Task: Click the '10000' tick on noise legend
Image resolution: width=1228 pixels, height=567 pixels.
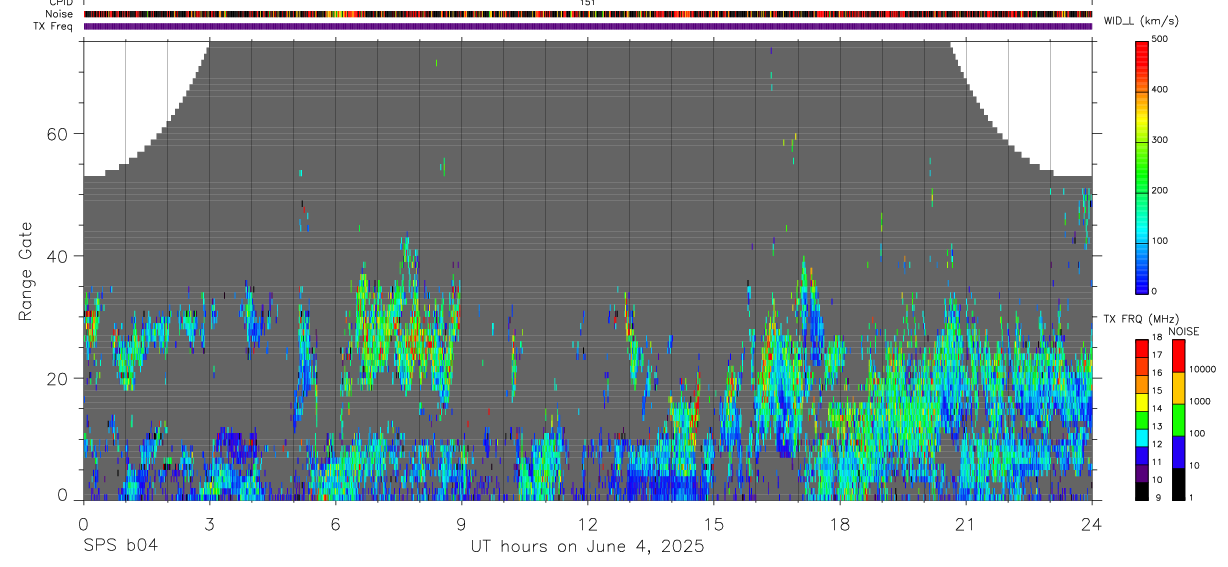Action: [1202, 369]
